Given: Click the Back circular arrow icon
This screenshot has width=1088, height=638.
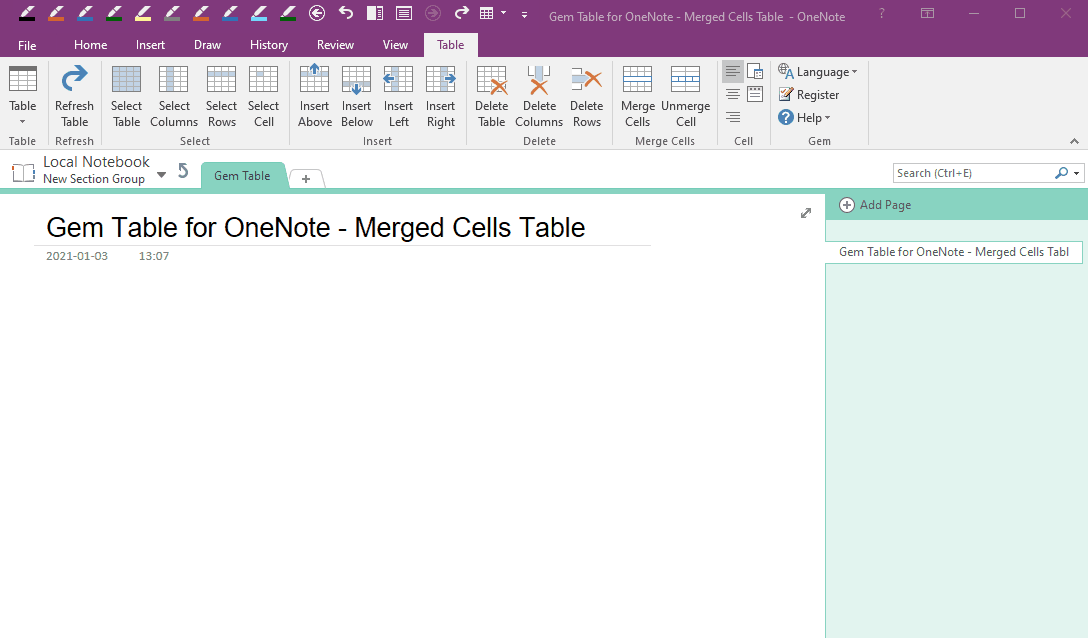Looking at the screenshot, I should (x=317, y=13).
